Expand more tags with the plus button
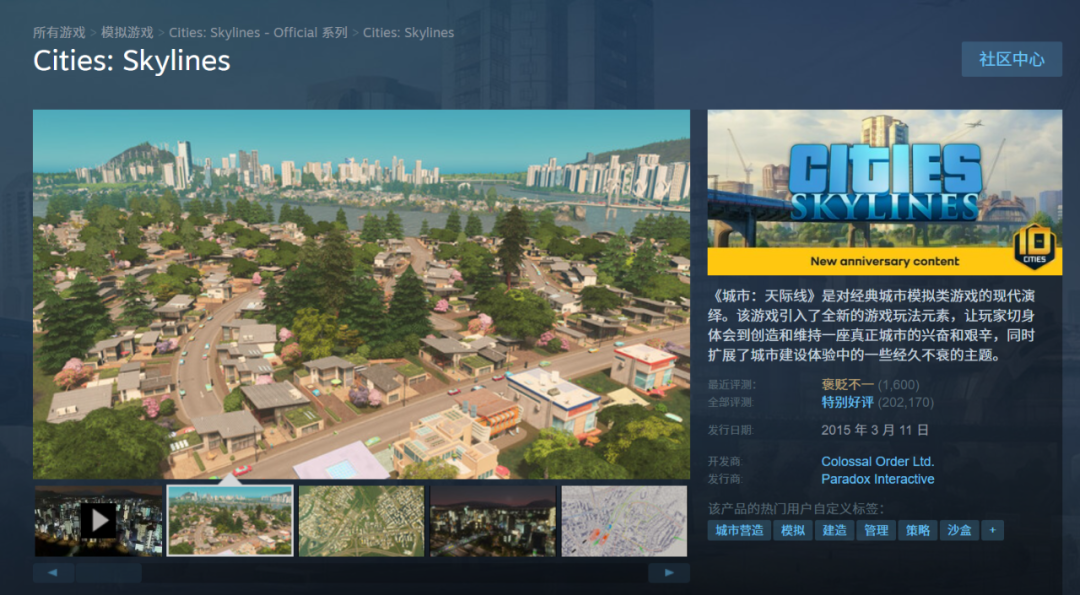1080x595 pixels. (x=993, y=530)
